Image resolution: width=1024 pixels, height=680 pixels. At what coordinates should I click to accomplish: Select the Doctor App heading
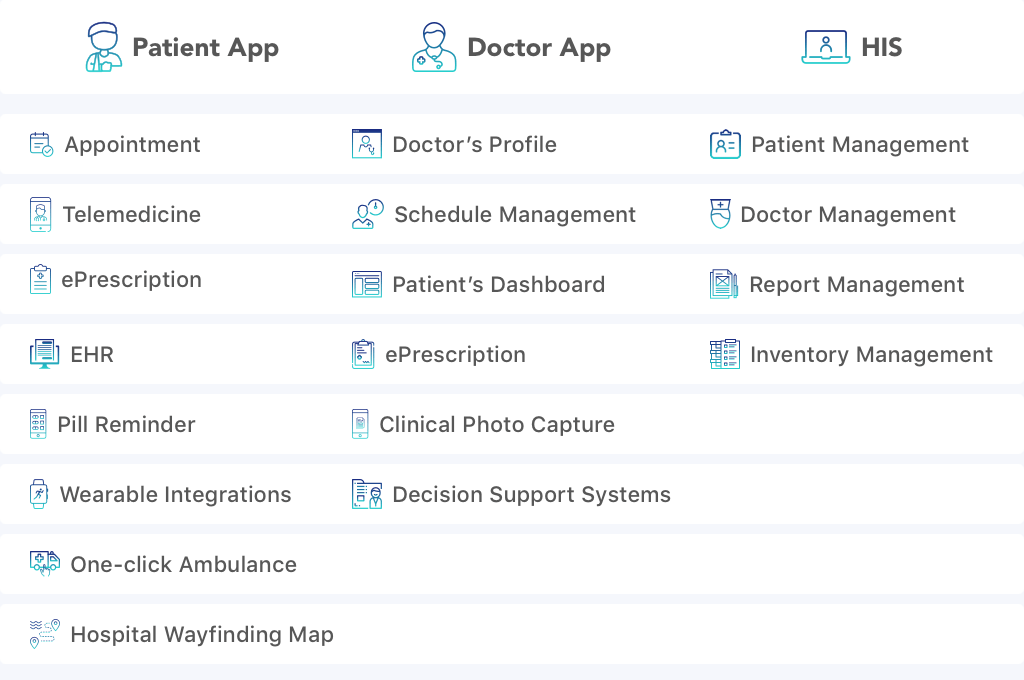(538, 47)
